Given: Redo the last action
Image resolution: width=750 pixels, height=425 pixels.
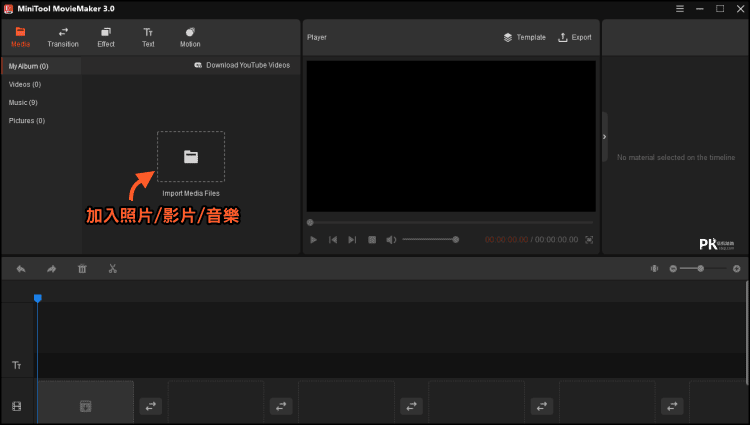Looking at the screenshot, I should 52,269.
